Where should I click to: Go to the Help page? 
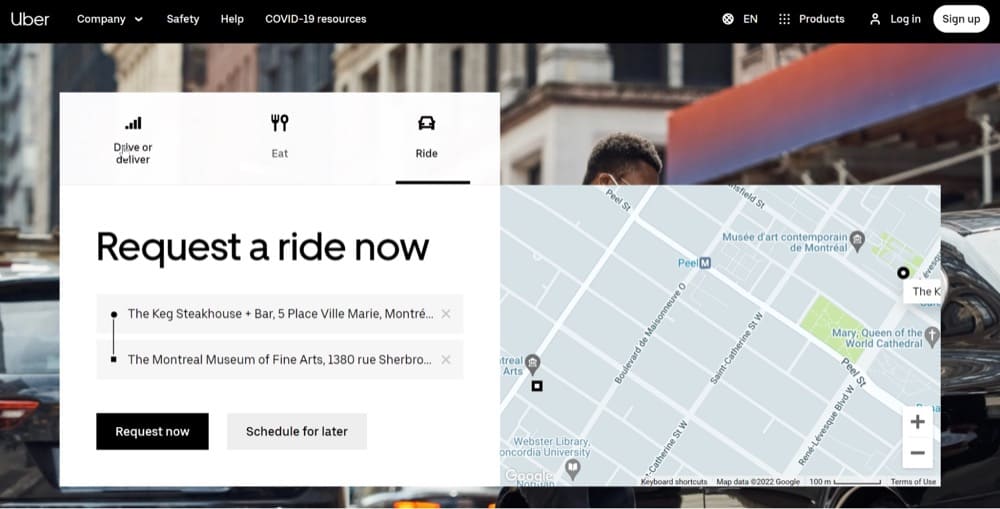232,19
